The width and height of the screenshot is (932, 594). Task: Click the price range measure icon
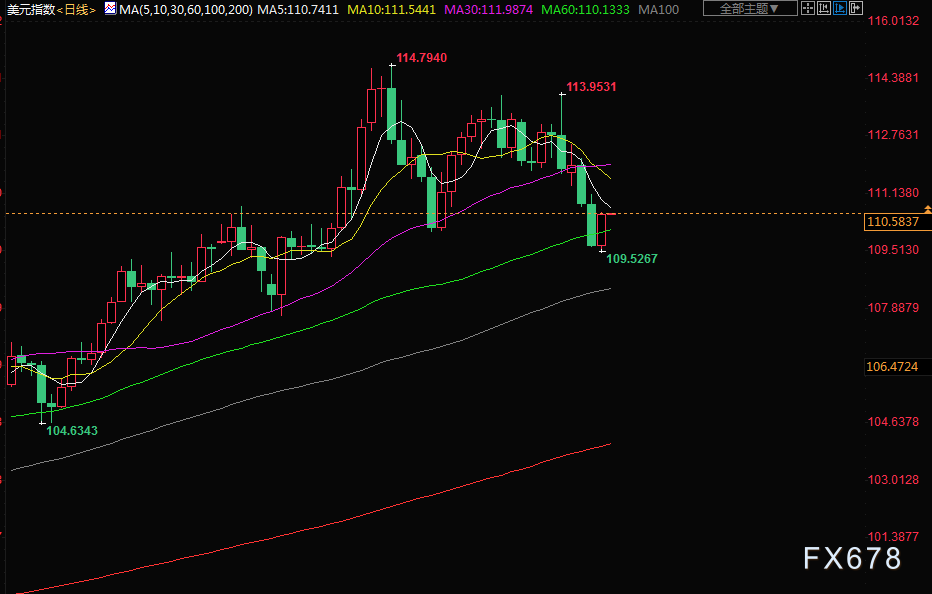coord(825,9)
